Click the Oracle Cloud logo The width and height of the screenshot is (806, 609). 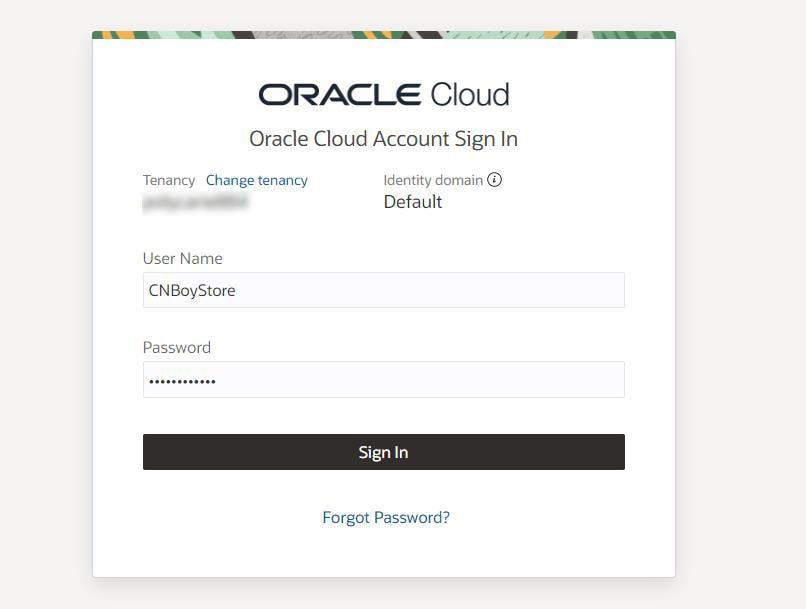384,95
